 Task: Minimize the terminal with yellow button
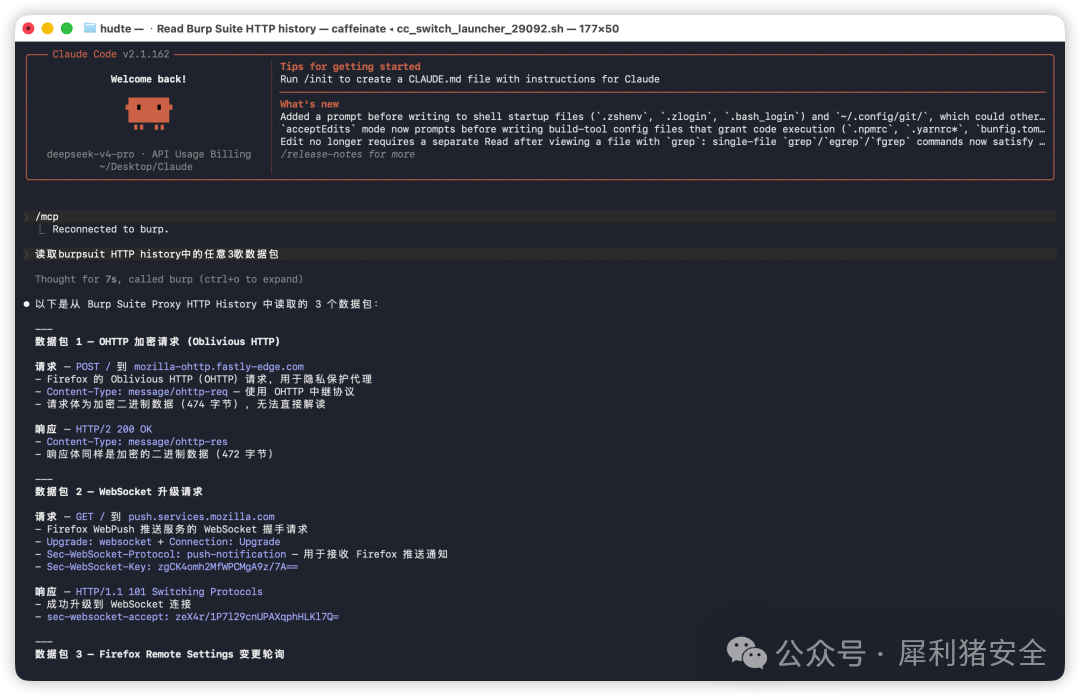[x=48, y=28]
